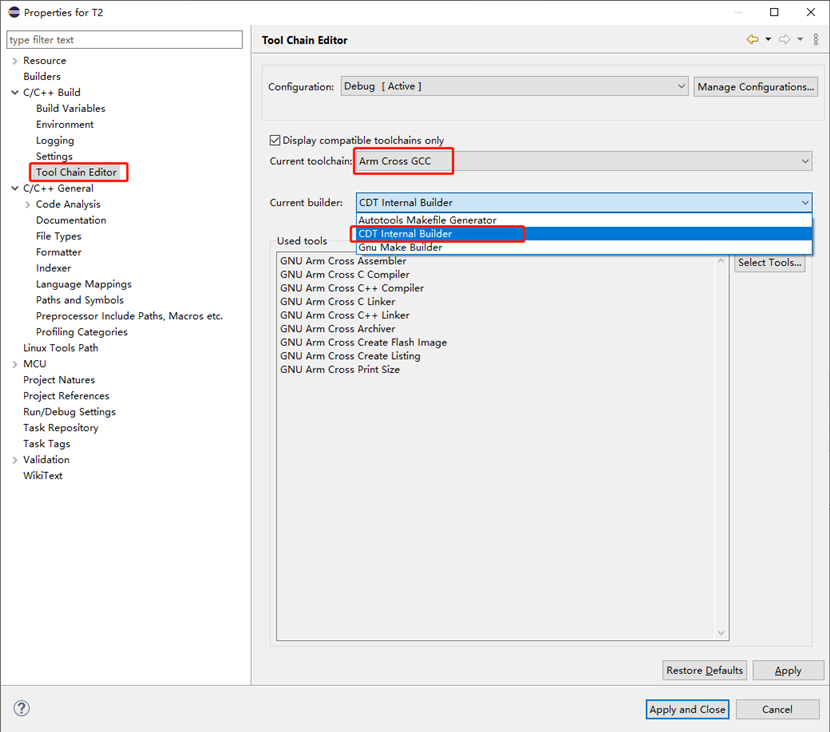The height and width of the screenshot is (732, 830).
Task: Click the forward navigation arrow icon
Action: click(x=785, y=39)
